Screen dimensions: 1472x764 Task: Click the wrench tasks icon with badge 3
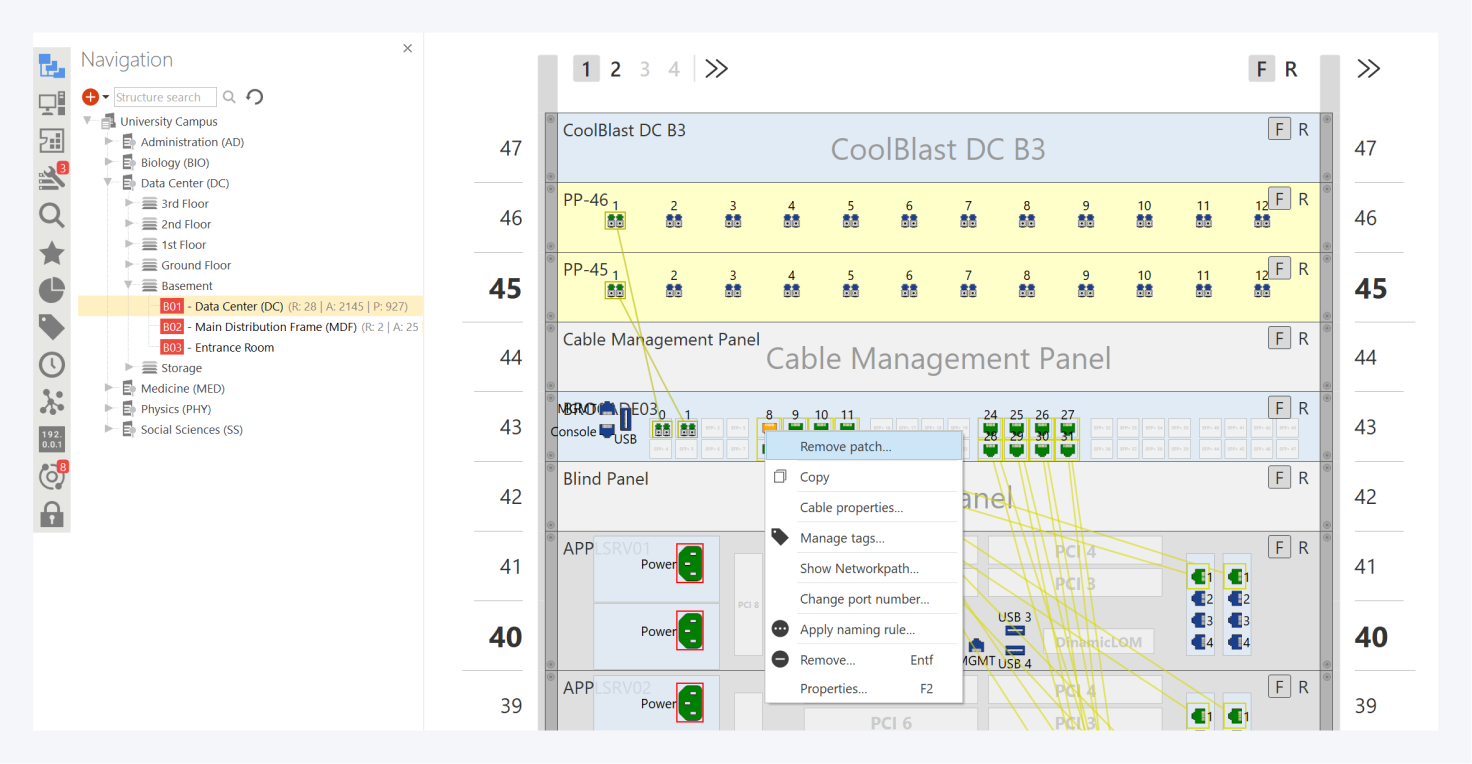(x=52, y=178)
